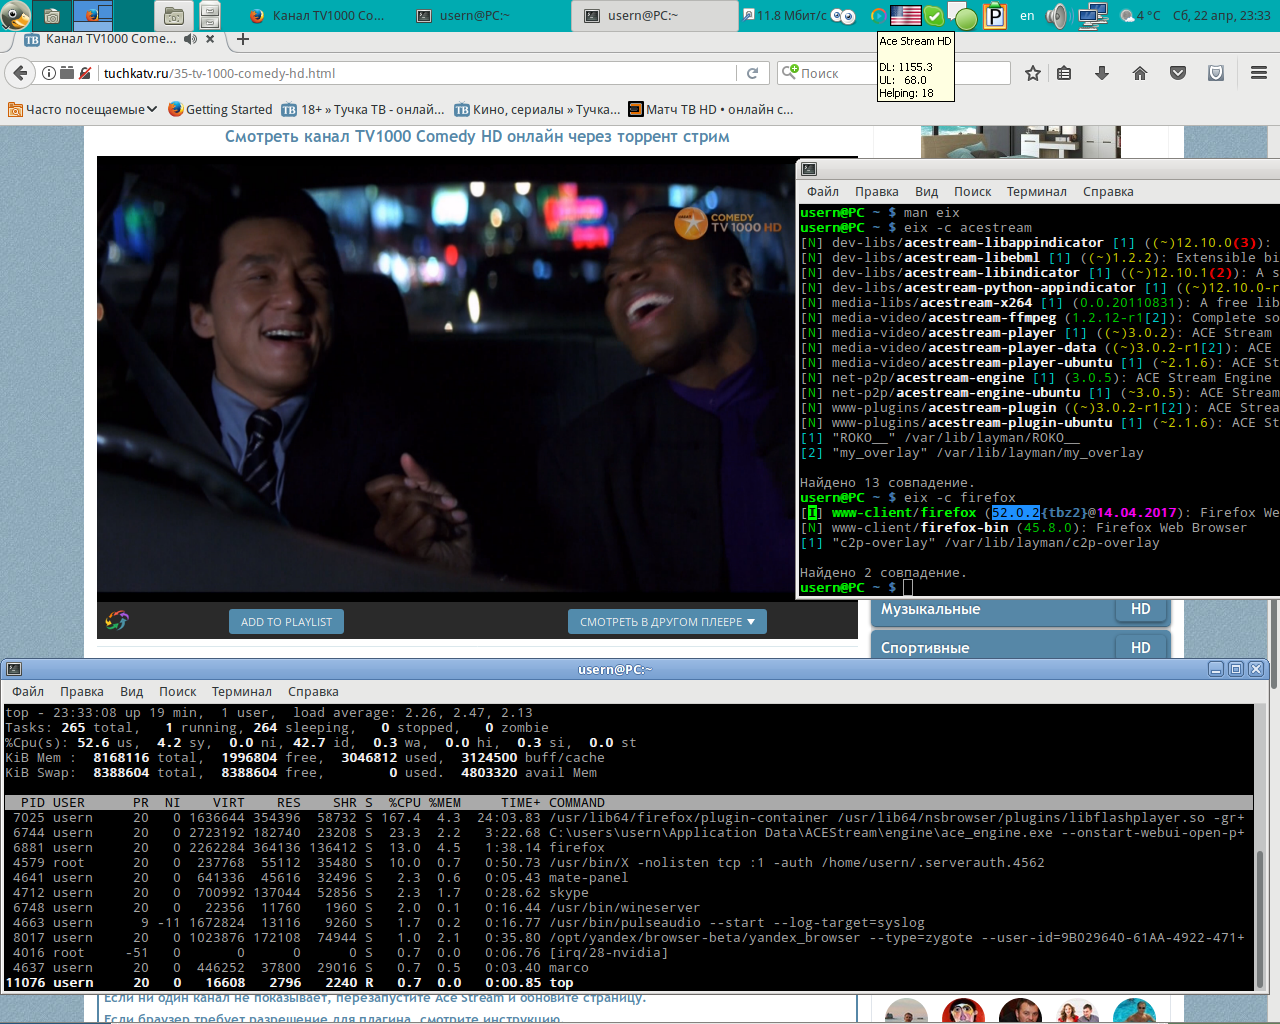Open 'Терминал' menu in top terminal window
Image resolution: width=1280 pixels, height=1024 pixels.
pos(242,692)
